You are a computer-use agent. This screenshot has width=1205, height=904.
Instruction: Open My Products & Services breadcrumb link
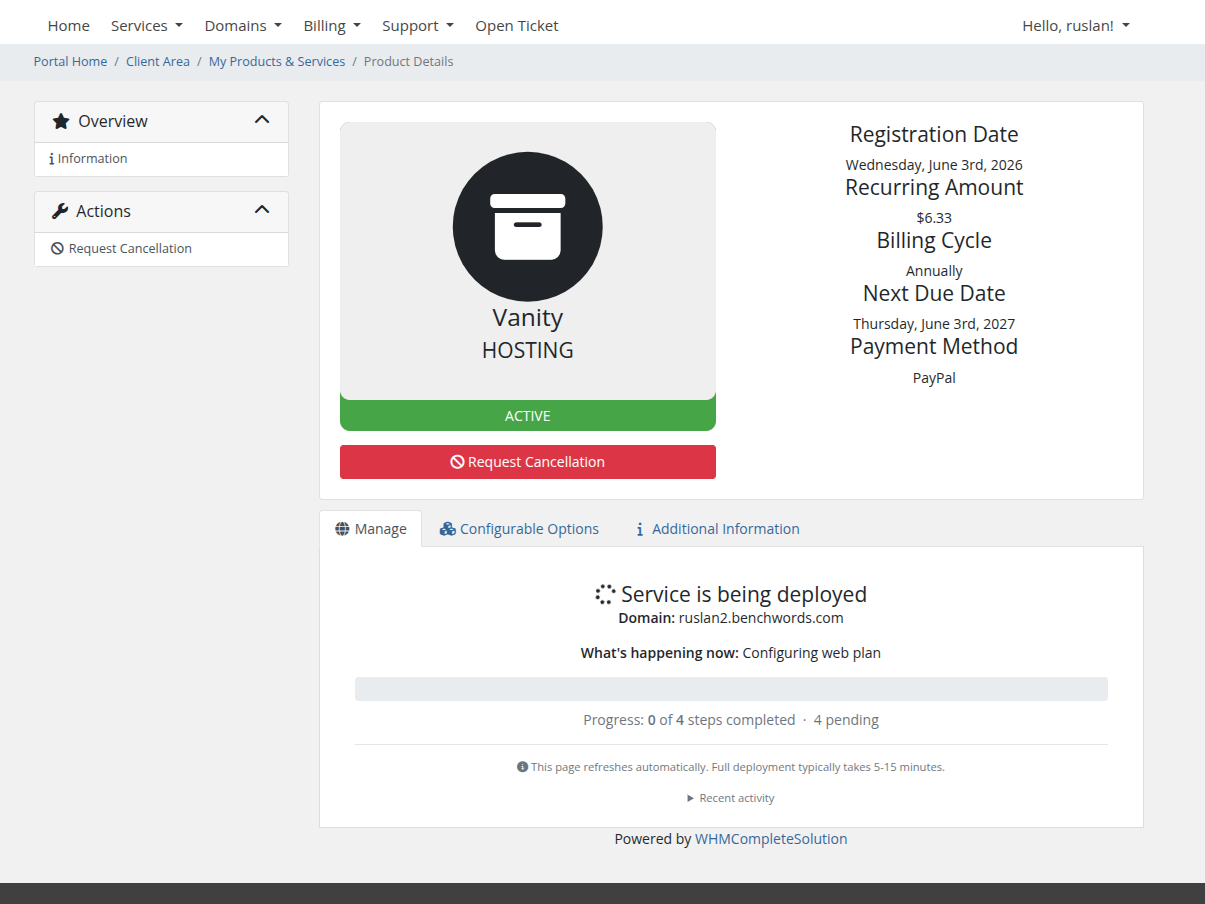click(277, 62)
